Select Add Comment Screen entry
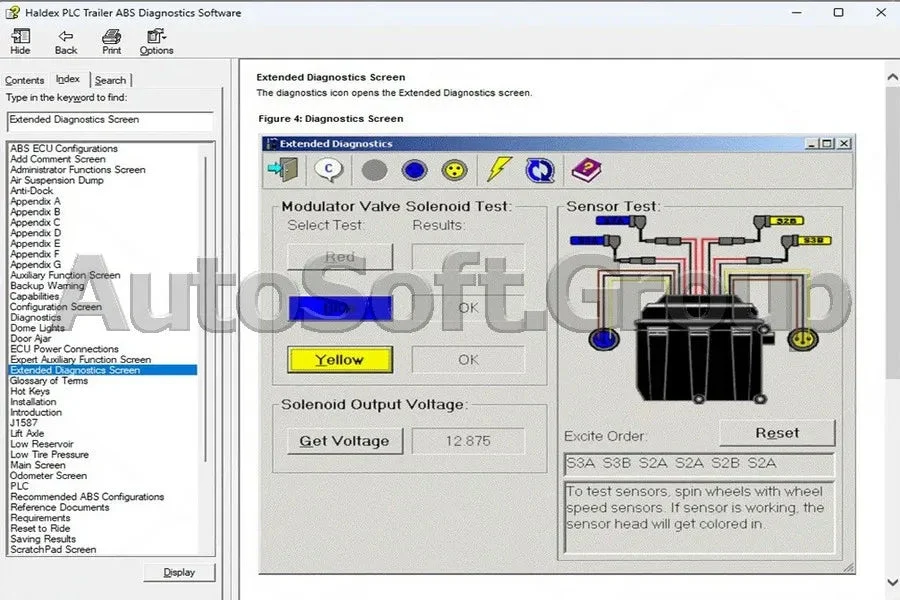Image resolution: width=900 pixels, height=600 pixels. (x=58, y=159)
